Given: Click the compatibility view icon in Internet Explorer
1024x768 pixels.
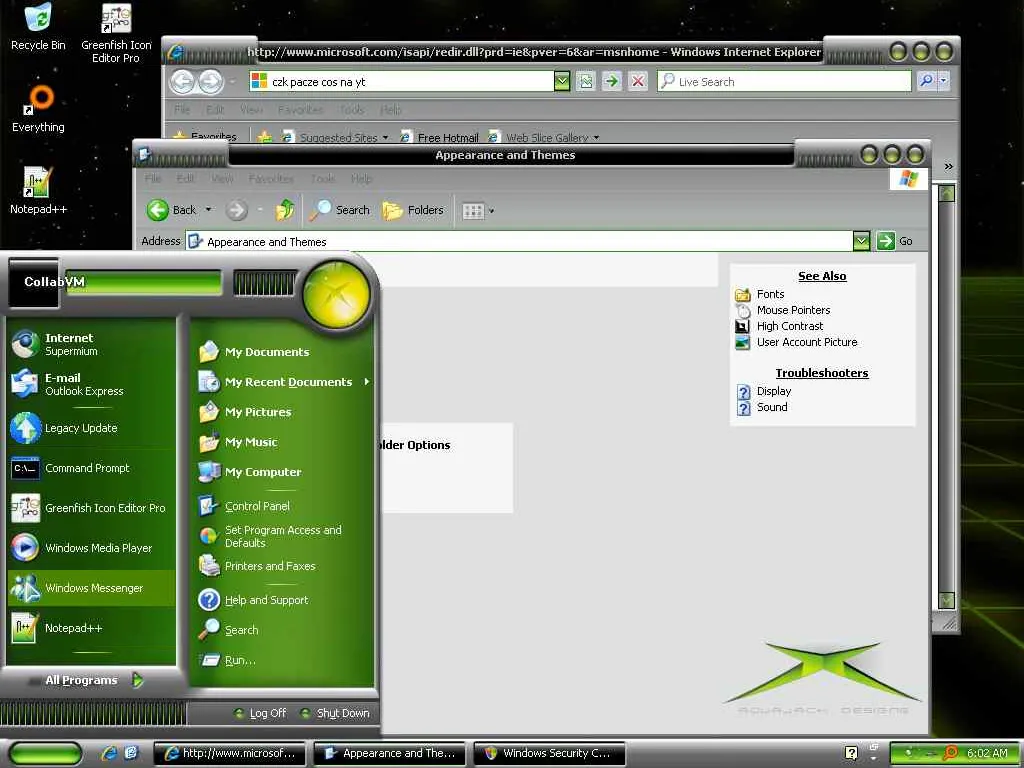Looking at the screenshot, I should click(586, 82).
